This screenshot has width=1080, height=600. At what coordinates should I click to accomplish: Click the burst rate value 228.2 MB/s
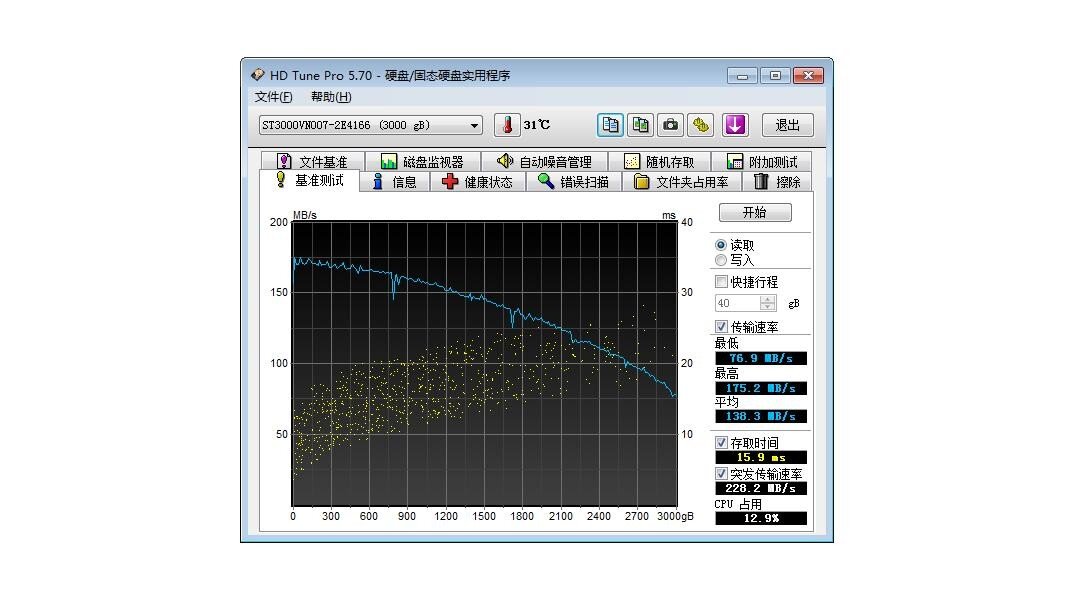pos(760,488)
